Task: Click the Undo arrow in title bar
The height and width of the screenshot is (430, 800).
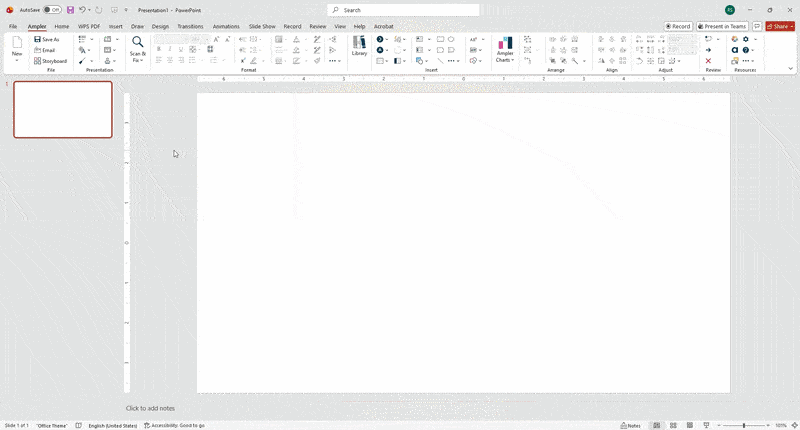Action: pos(82,10)
